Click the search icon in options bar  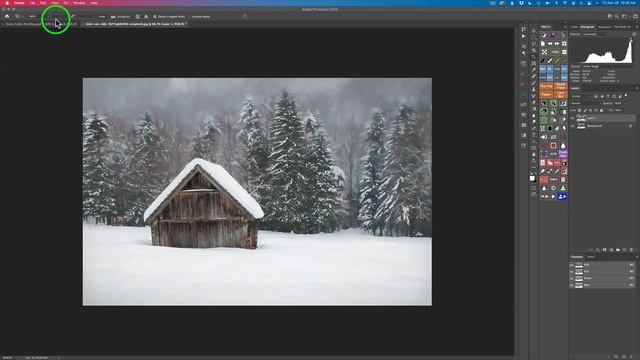pyautogui.click(x=617, y=16)
